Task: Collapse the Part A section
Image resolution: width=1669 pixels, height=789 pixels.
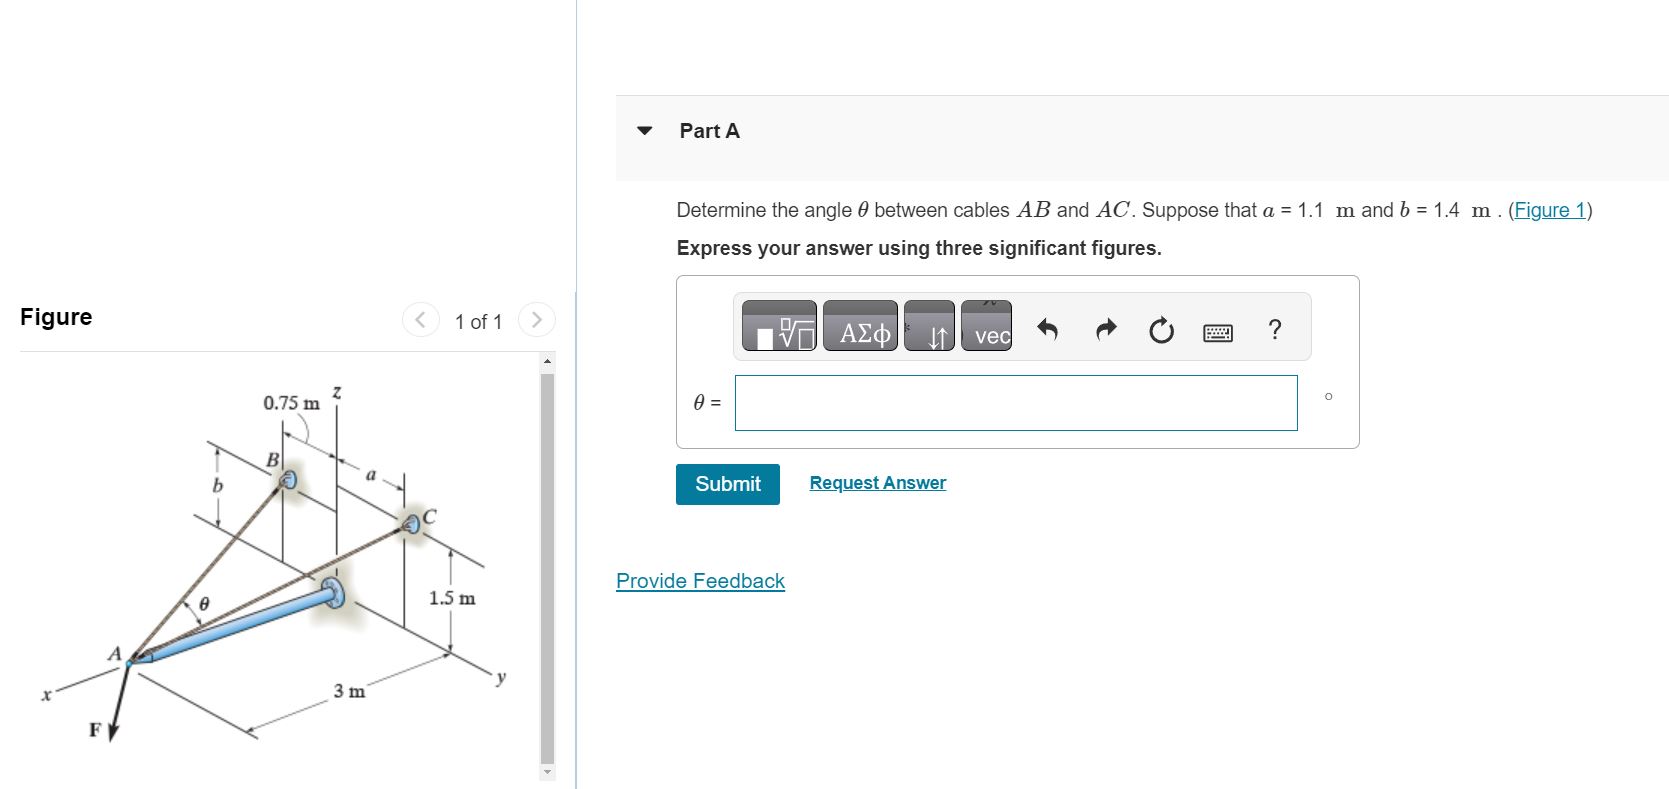Action: pyautogui.click(x=645, y=130)
